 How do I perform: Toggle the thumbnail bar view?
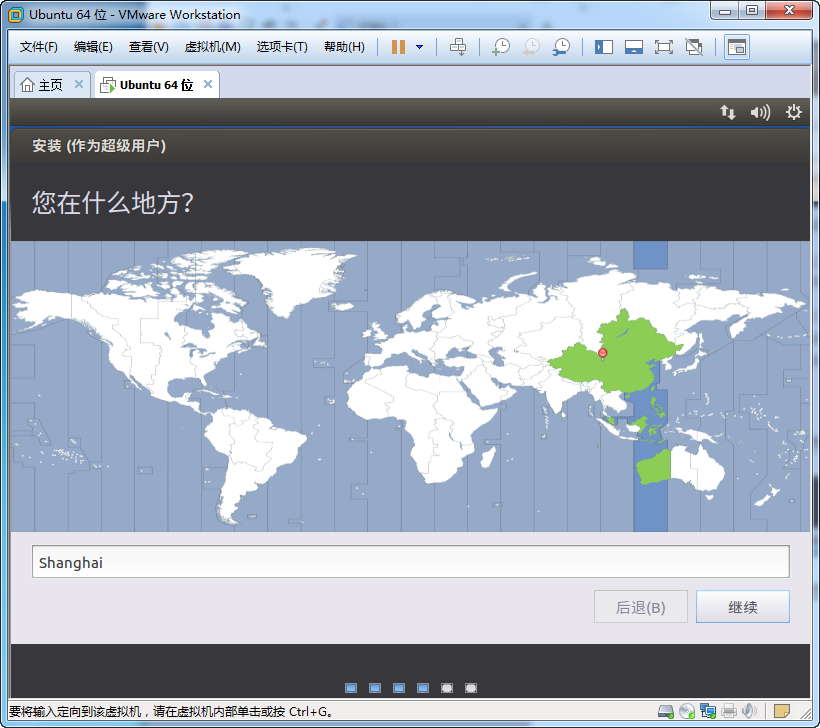[634, 47]
